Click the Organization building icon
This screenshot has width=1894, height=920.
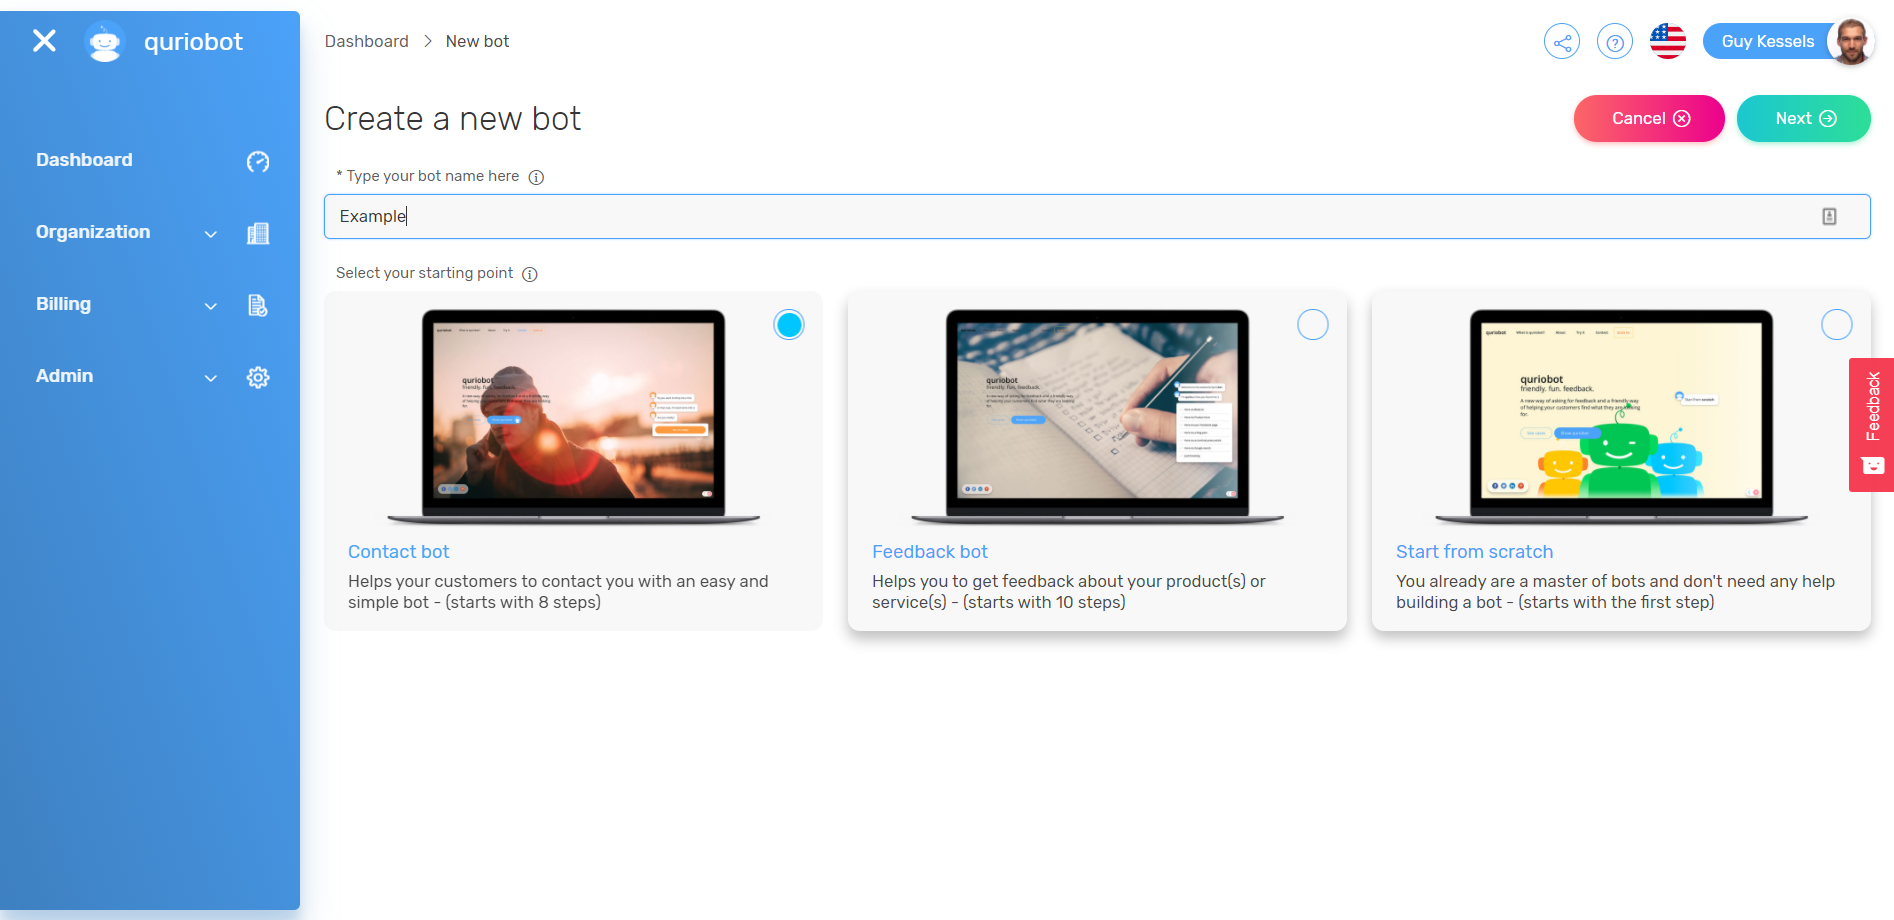(258, 233)
